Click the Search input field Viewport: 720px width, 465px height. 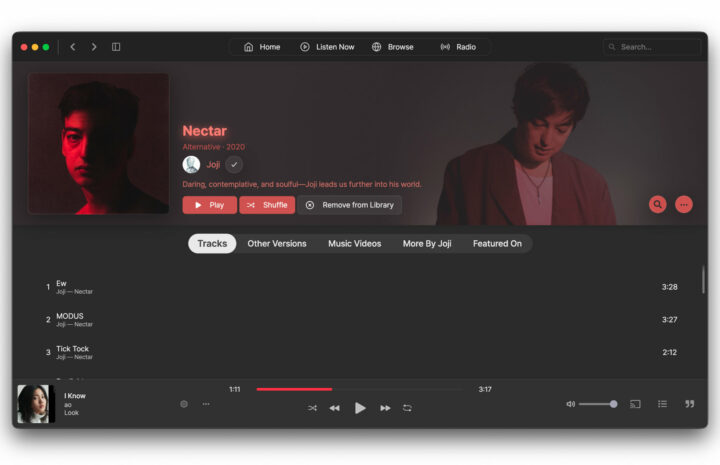652,47
